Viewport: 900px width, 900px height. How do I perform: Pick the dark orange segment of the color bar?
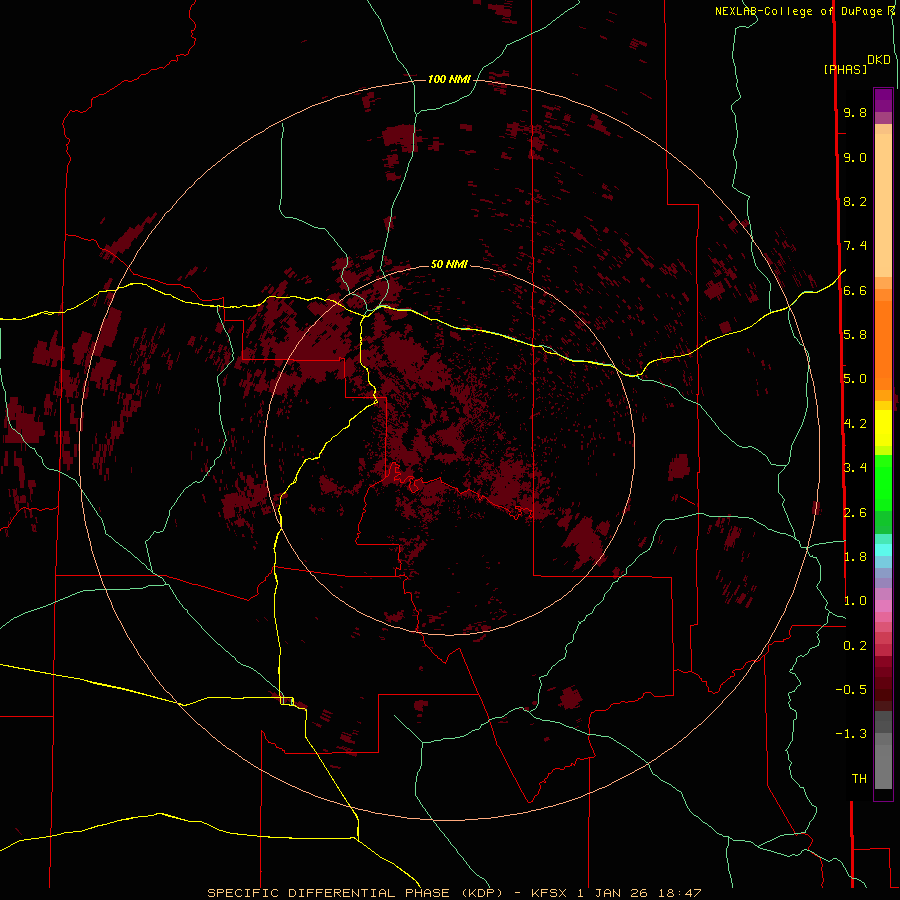click(x=883, y=346)
